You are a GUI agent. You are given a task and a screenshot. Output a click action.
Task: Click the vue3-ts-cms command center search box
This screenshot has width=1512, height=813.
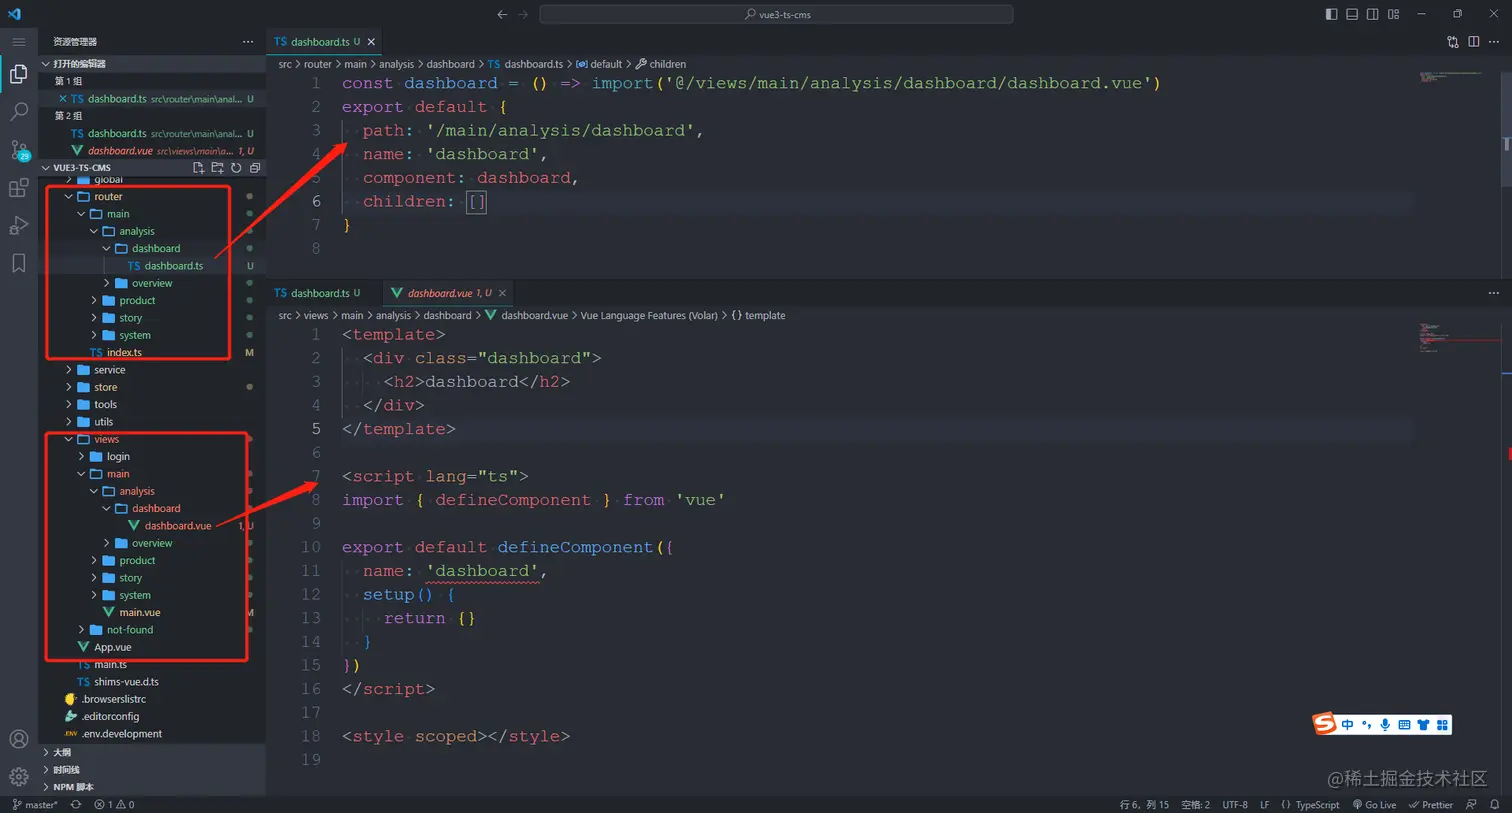click(776, 14)
